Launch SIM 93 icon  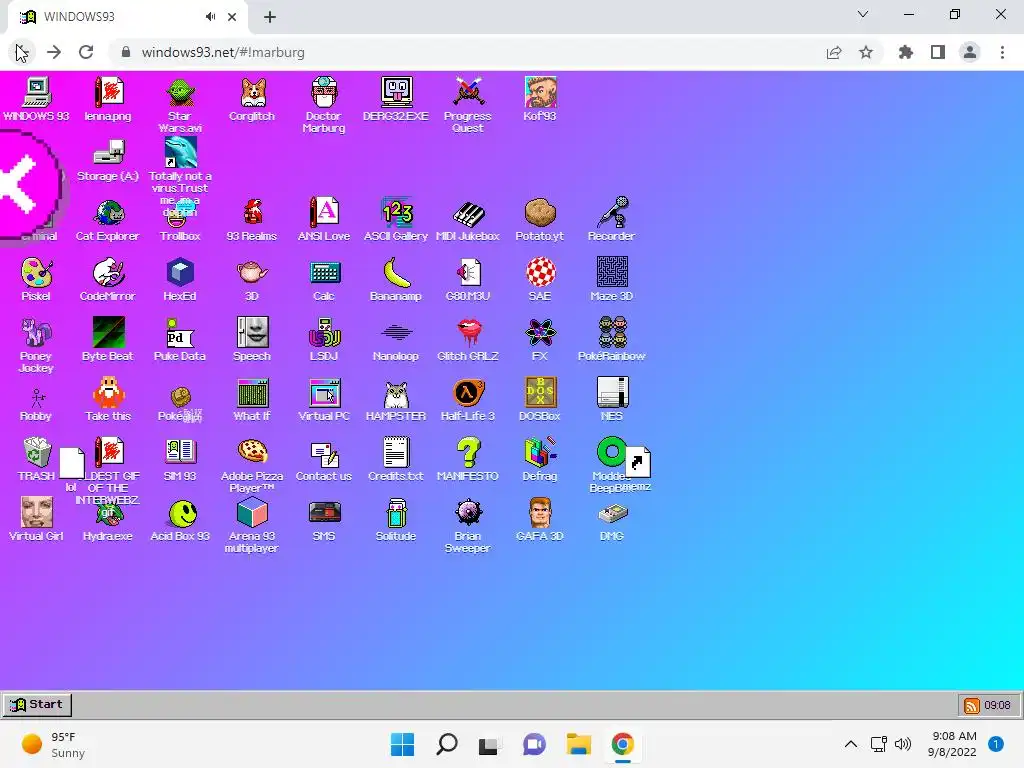click(x=180, y=453)
